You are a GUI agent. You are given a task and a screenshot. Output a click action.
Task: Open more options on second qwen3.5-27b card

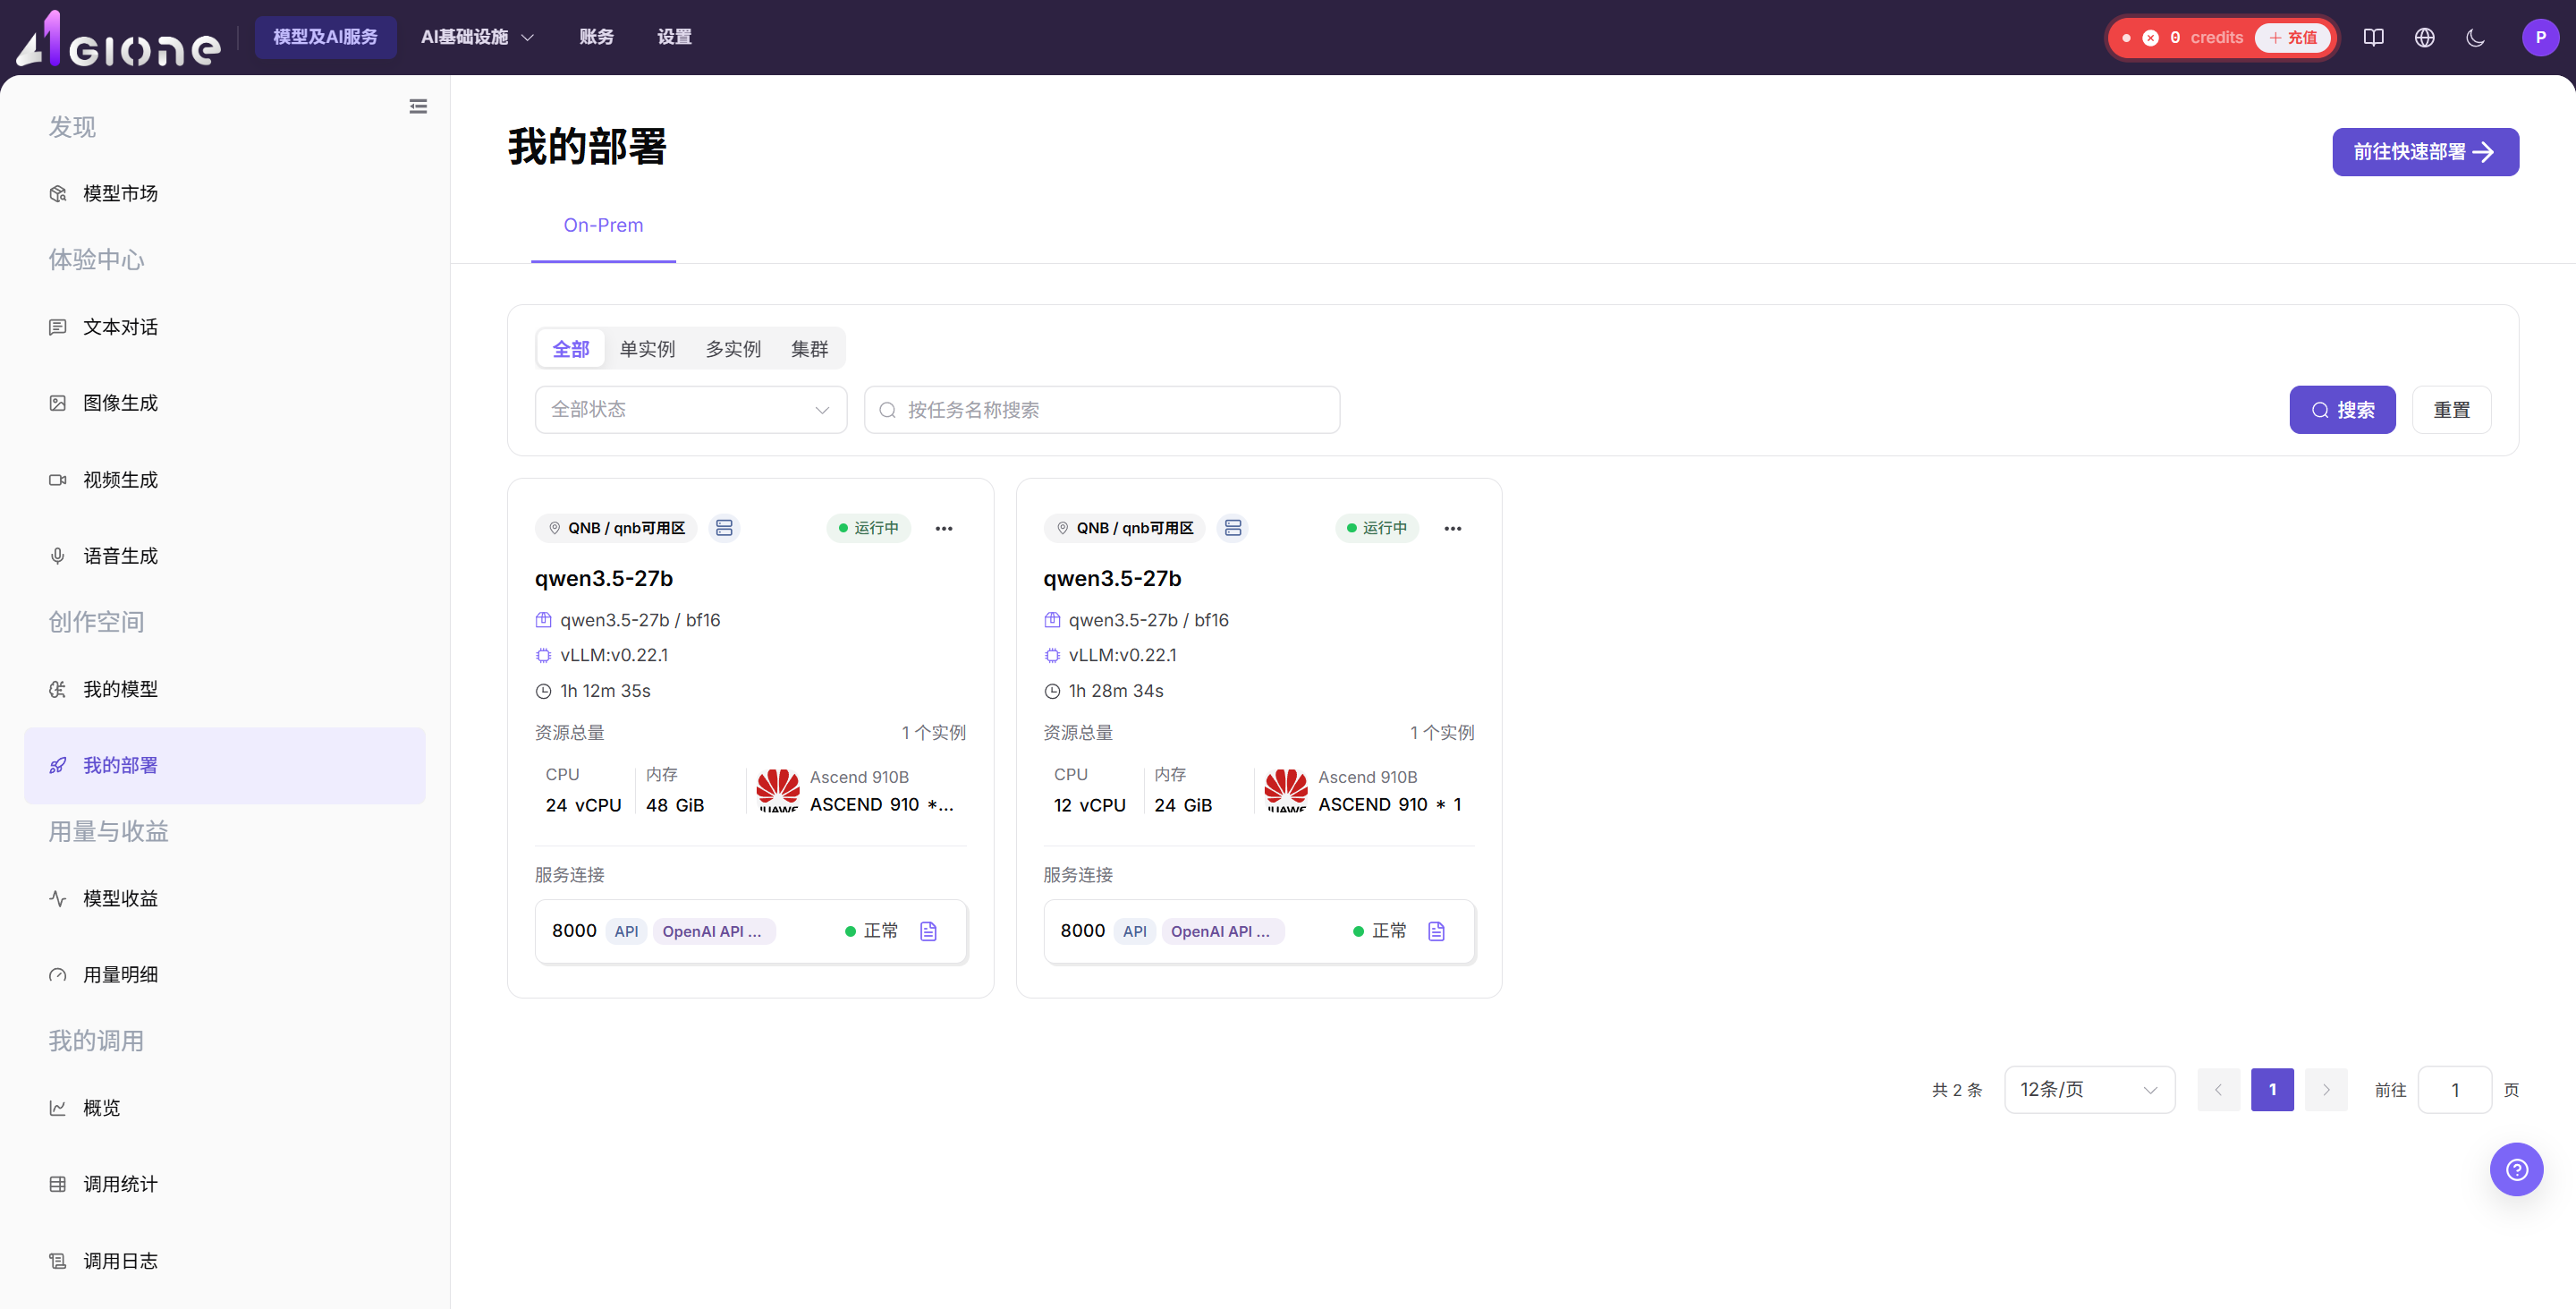(1452, 528)
